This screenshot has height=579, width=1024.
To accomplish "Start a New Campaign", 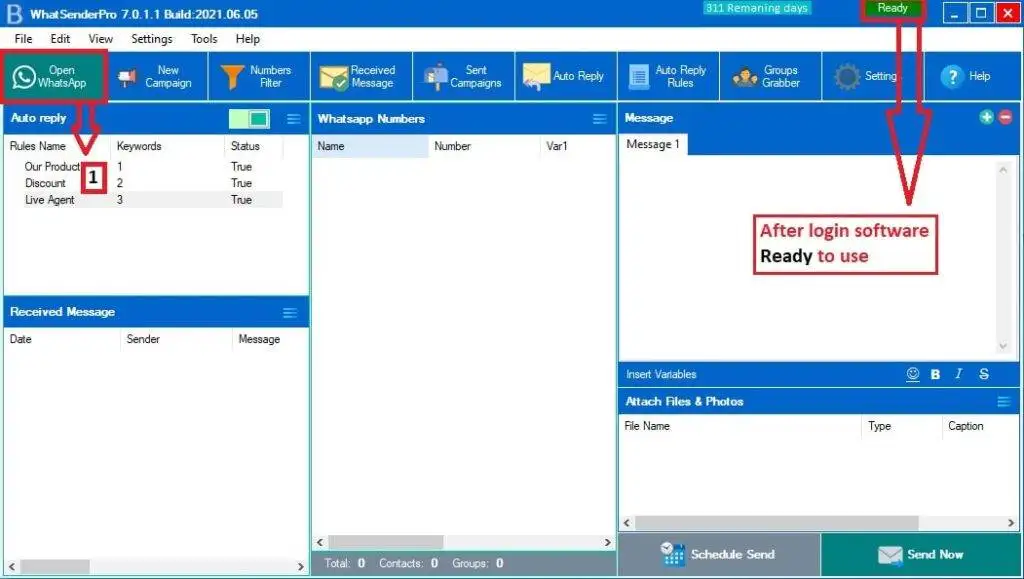I will tap(157, 76).
